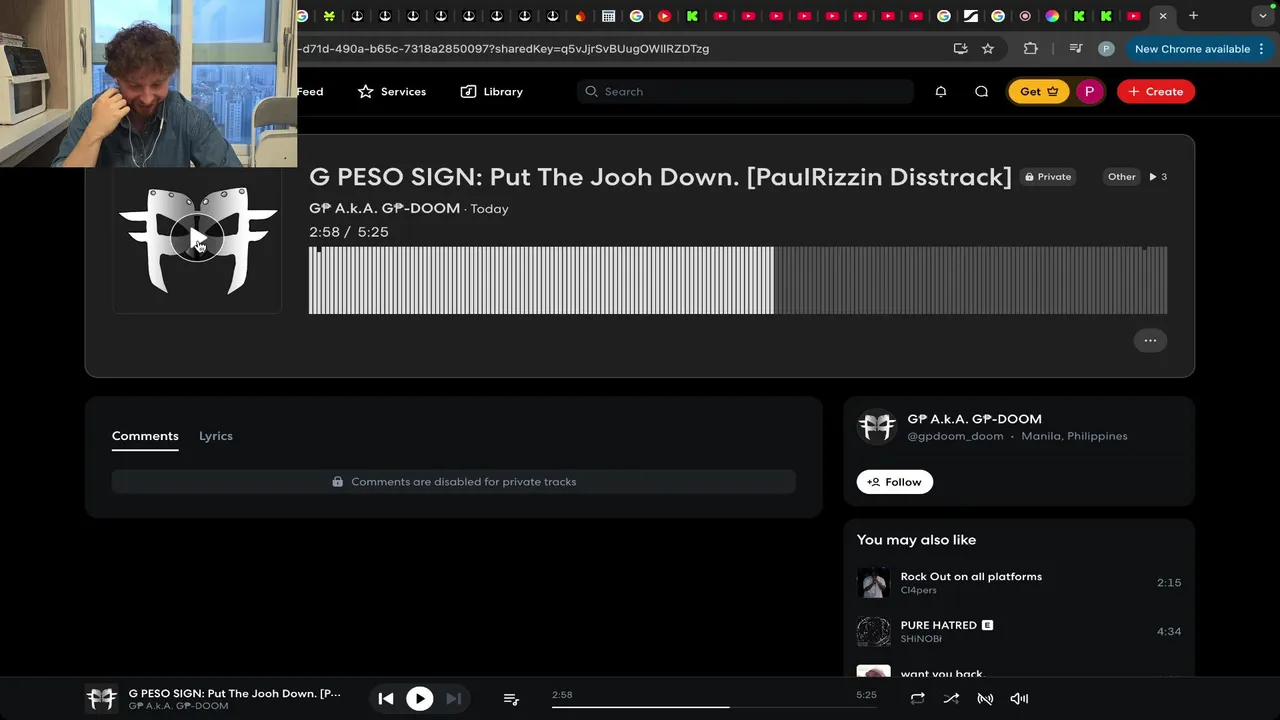This screenshot has height=720, width=1280.
Task: Open the Library menu
Action: point(491,91)
